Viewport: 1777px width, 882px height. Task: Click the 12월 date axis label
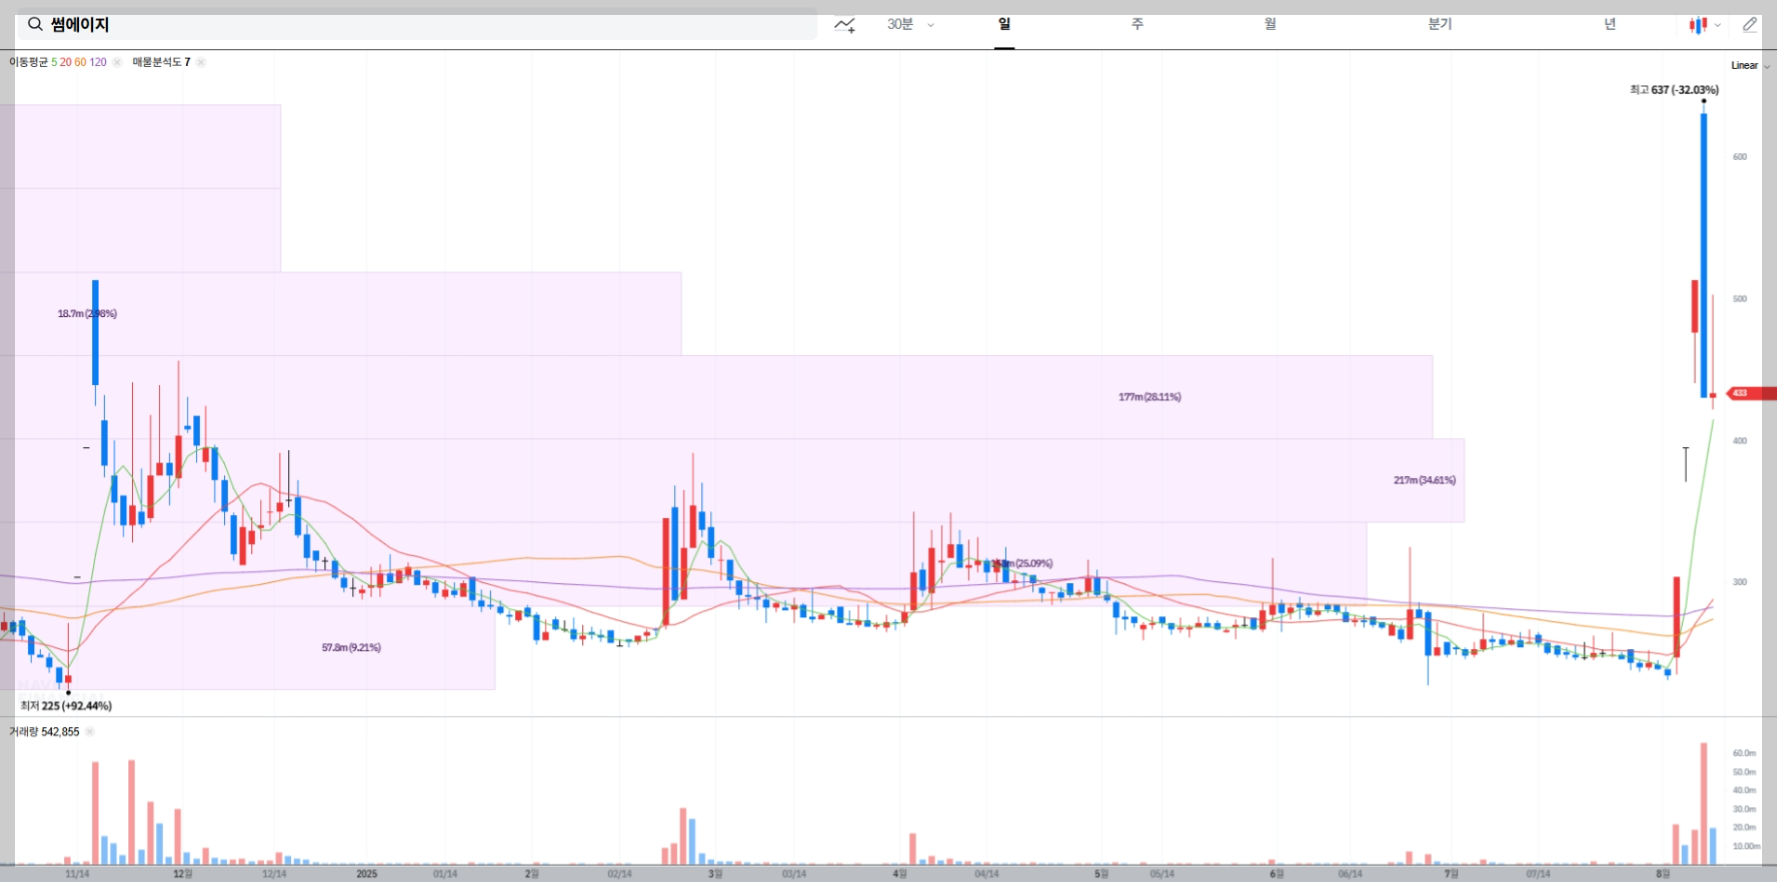183,874
